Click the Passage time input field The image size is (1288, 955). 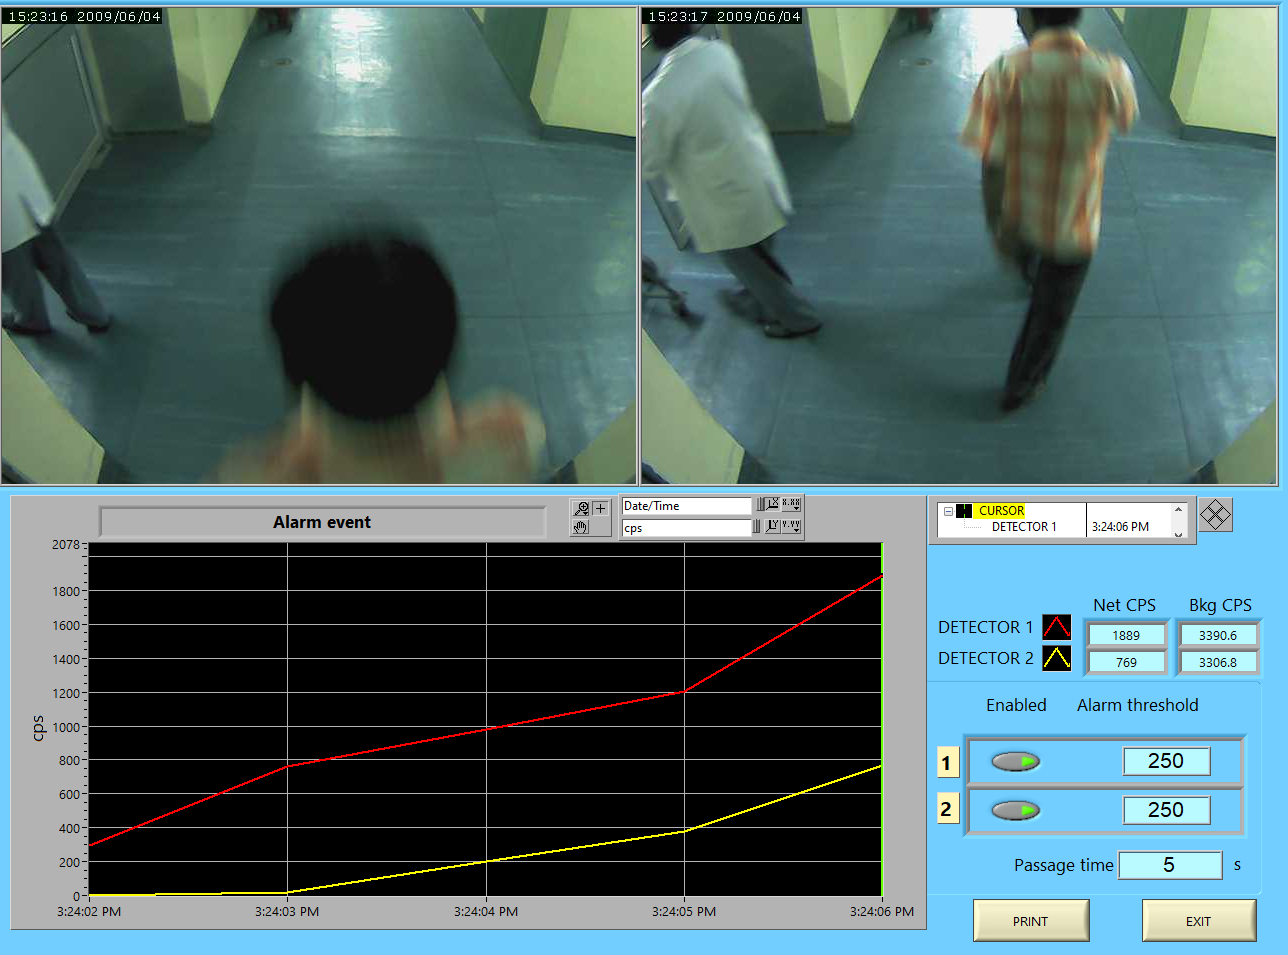[x=1169, y=865]
